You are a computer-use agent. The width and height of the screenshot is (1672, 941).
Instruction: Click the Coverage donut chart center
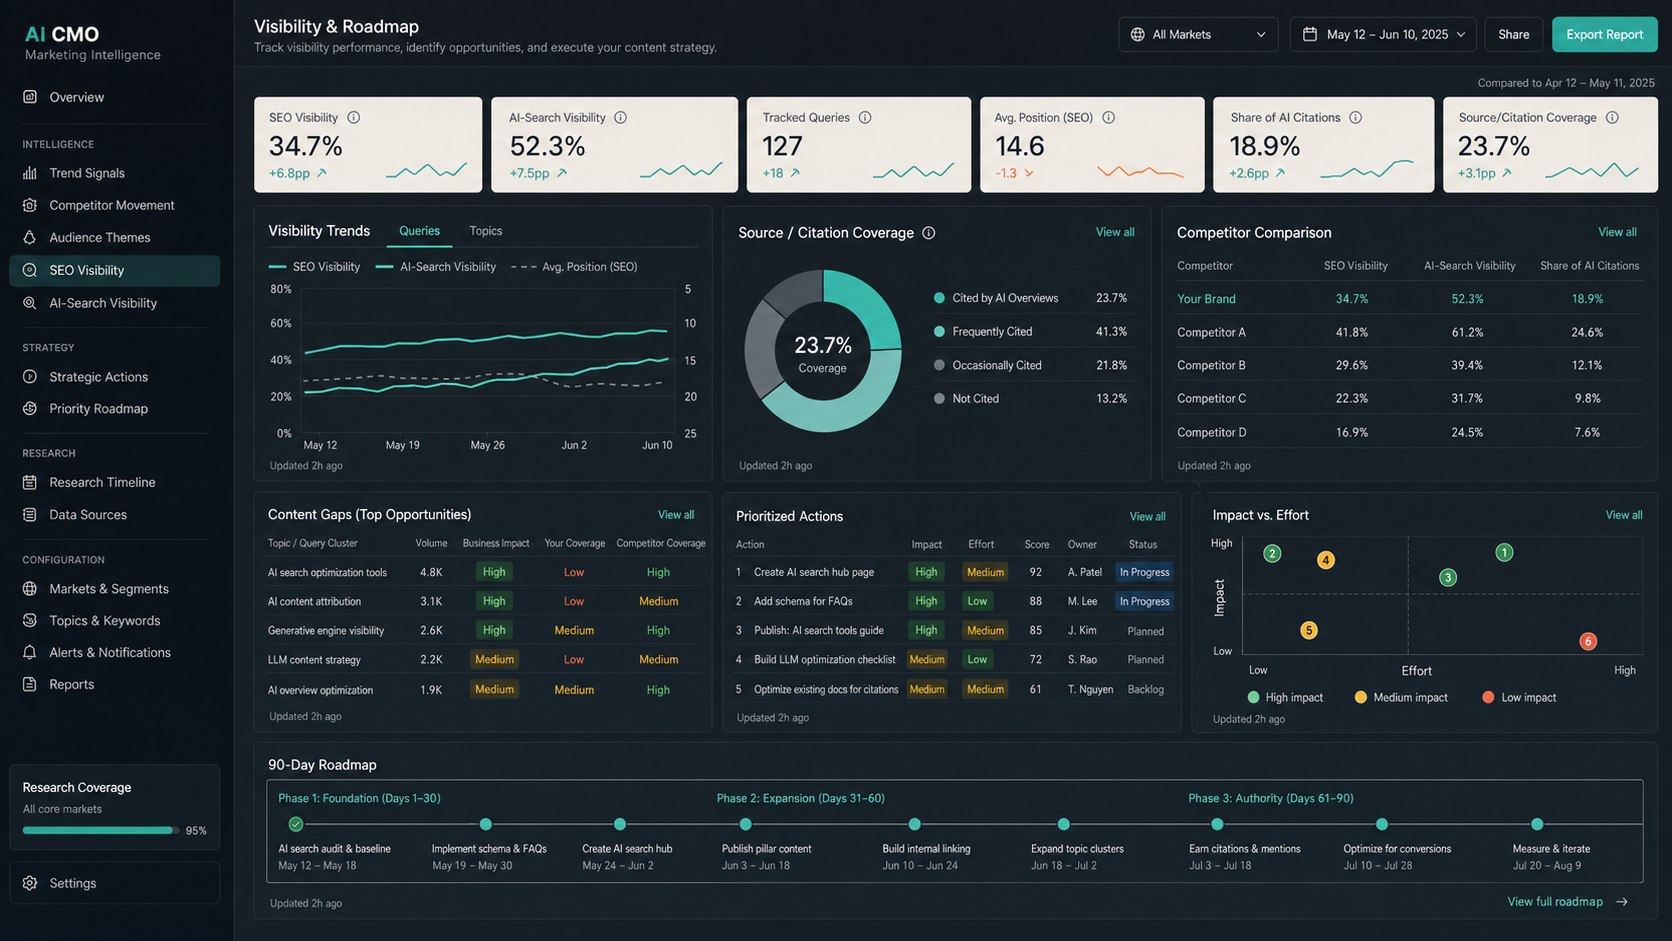point(823,353)
